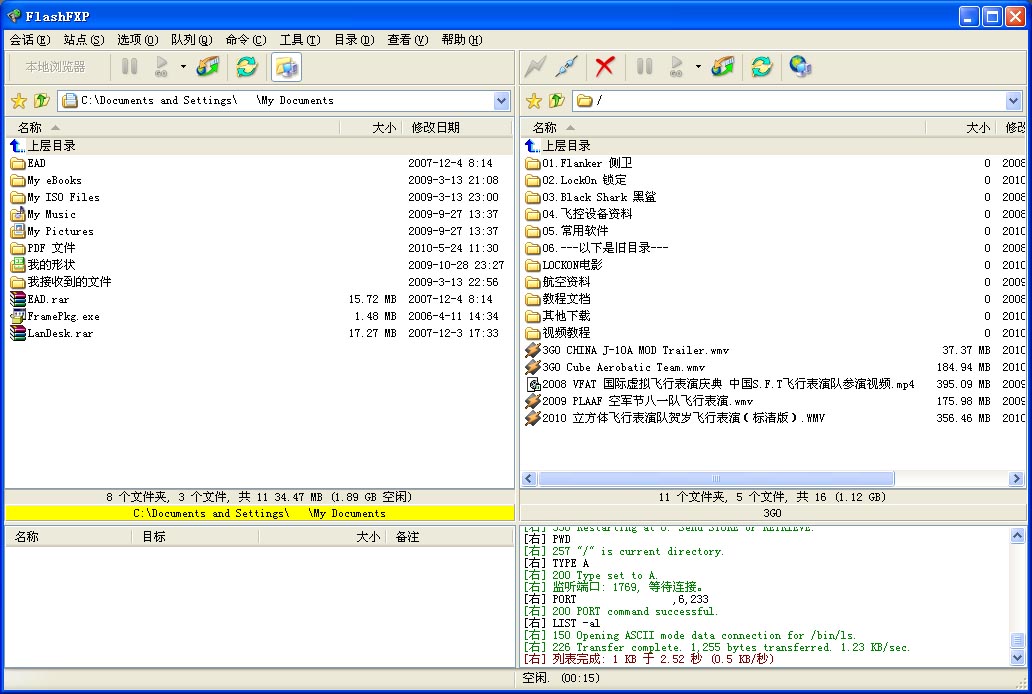The width and height of the screenshot is (1032, 694).
Task: Open the 会话(F) menu
Action: coord(30,40)
